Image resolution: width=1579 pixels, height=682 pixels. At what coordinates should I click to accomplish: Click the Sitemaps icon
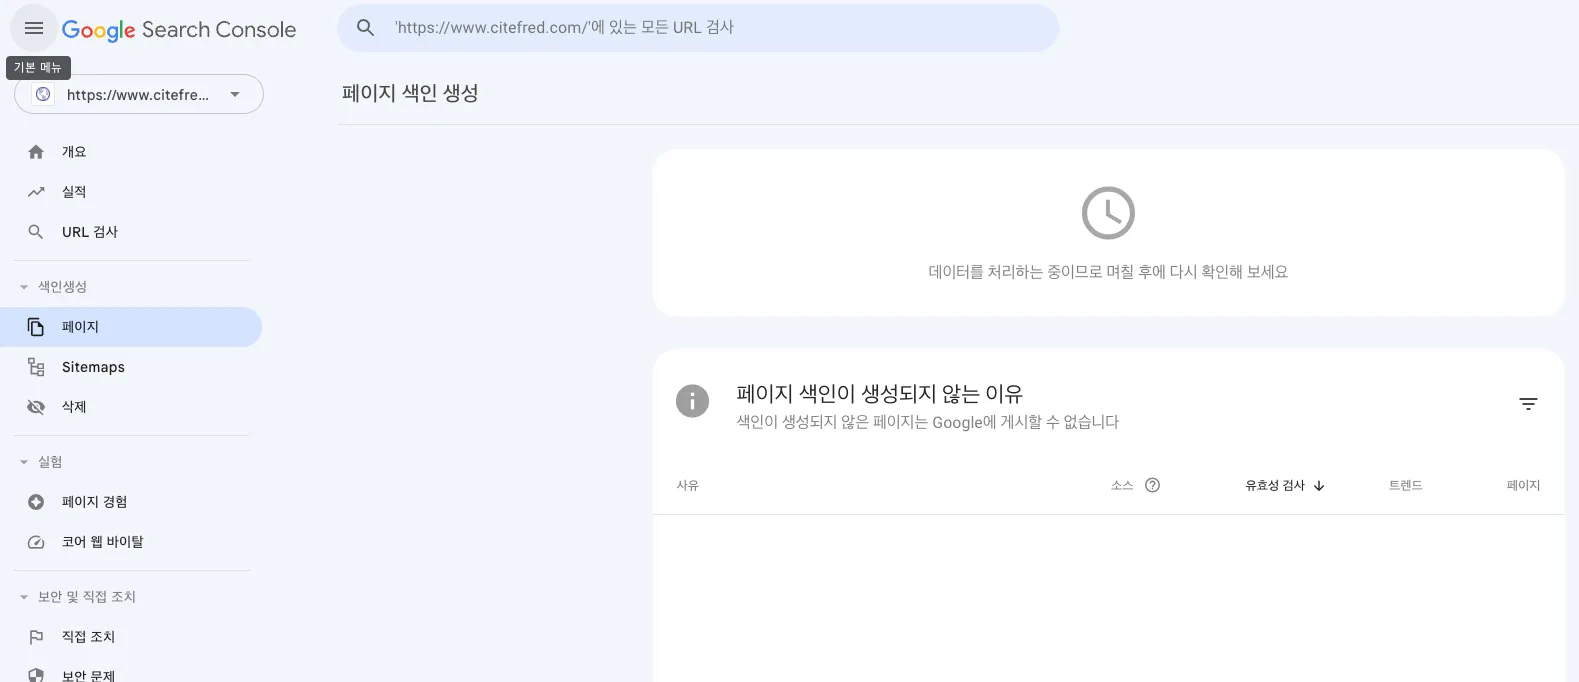36,367
